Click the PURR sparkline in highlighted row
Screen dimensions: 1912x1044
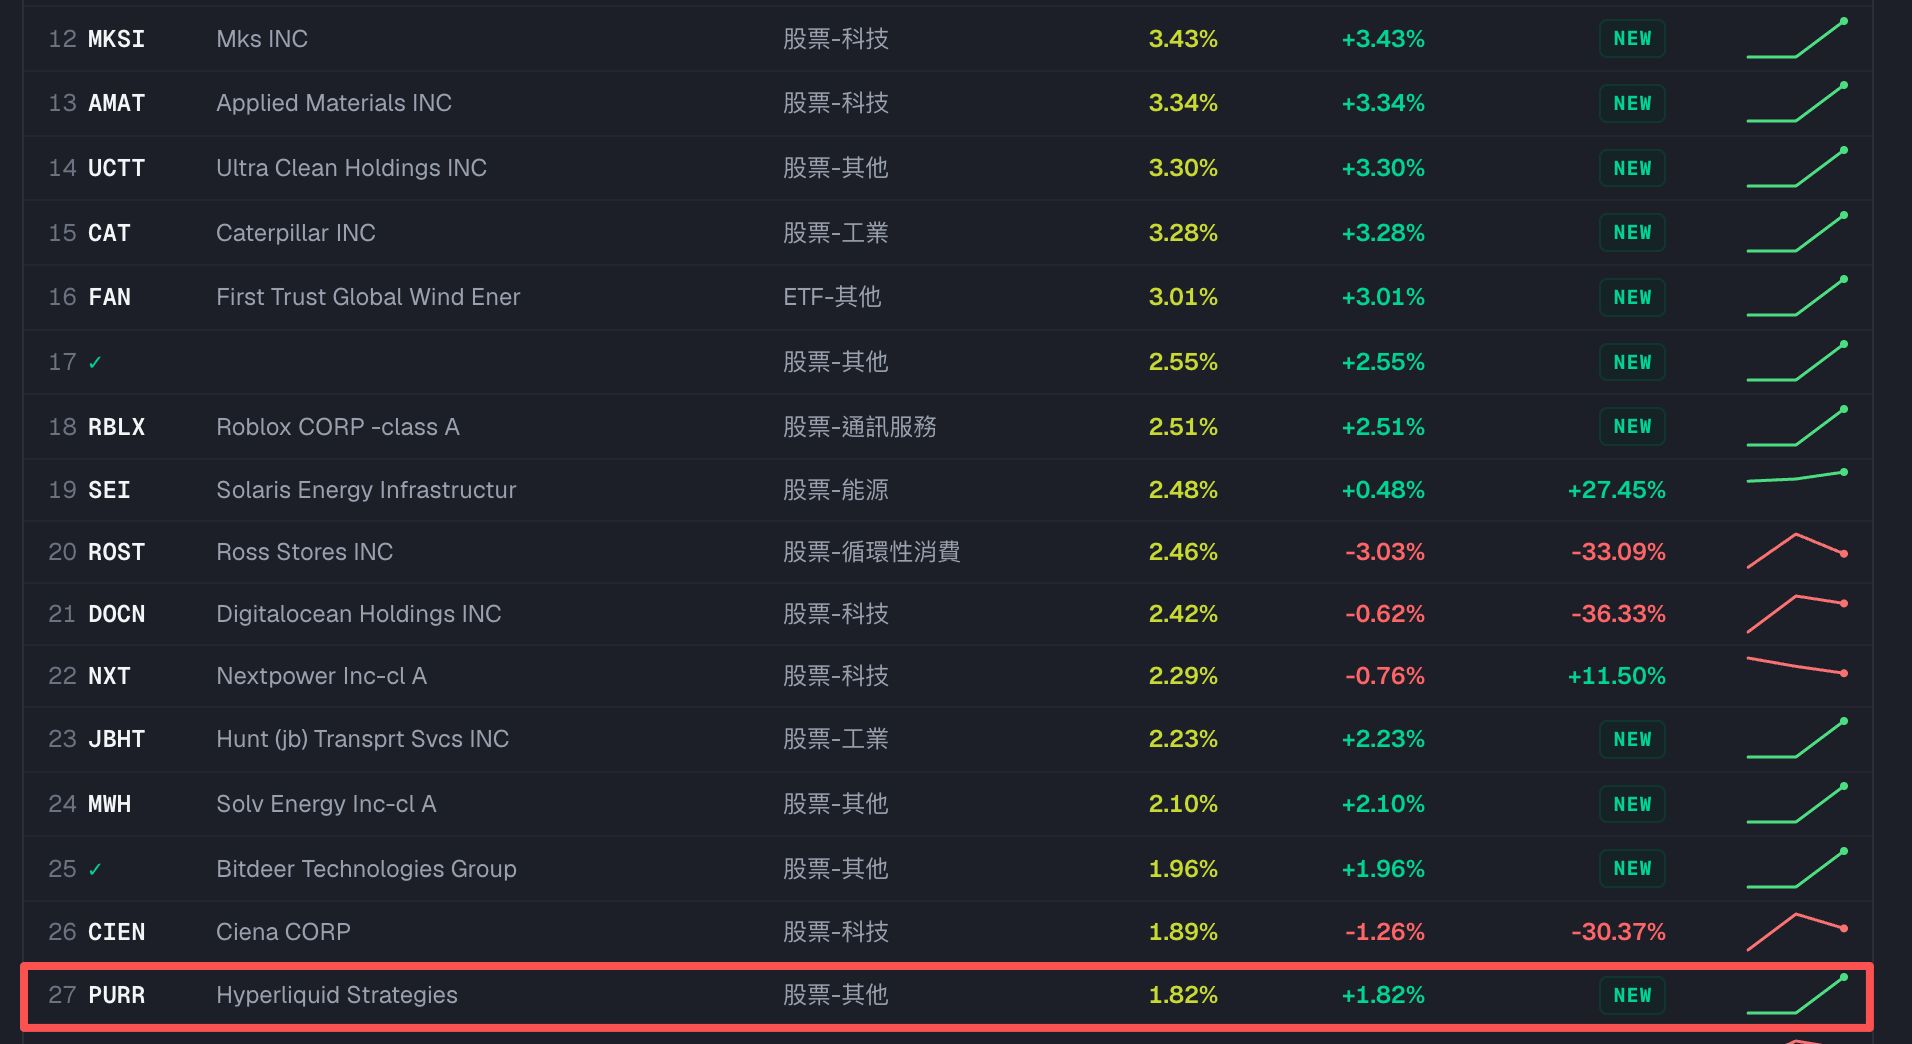click(1796, 995)
